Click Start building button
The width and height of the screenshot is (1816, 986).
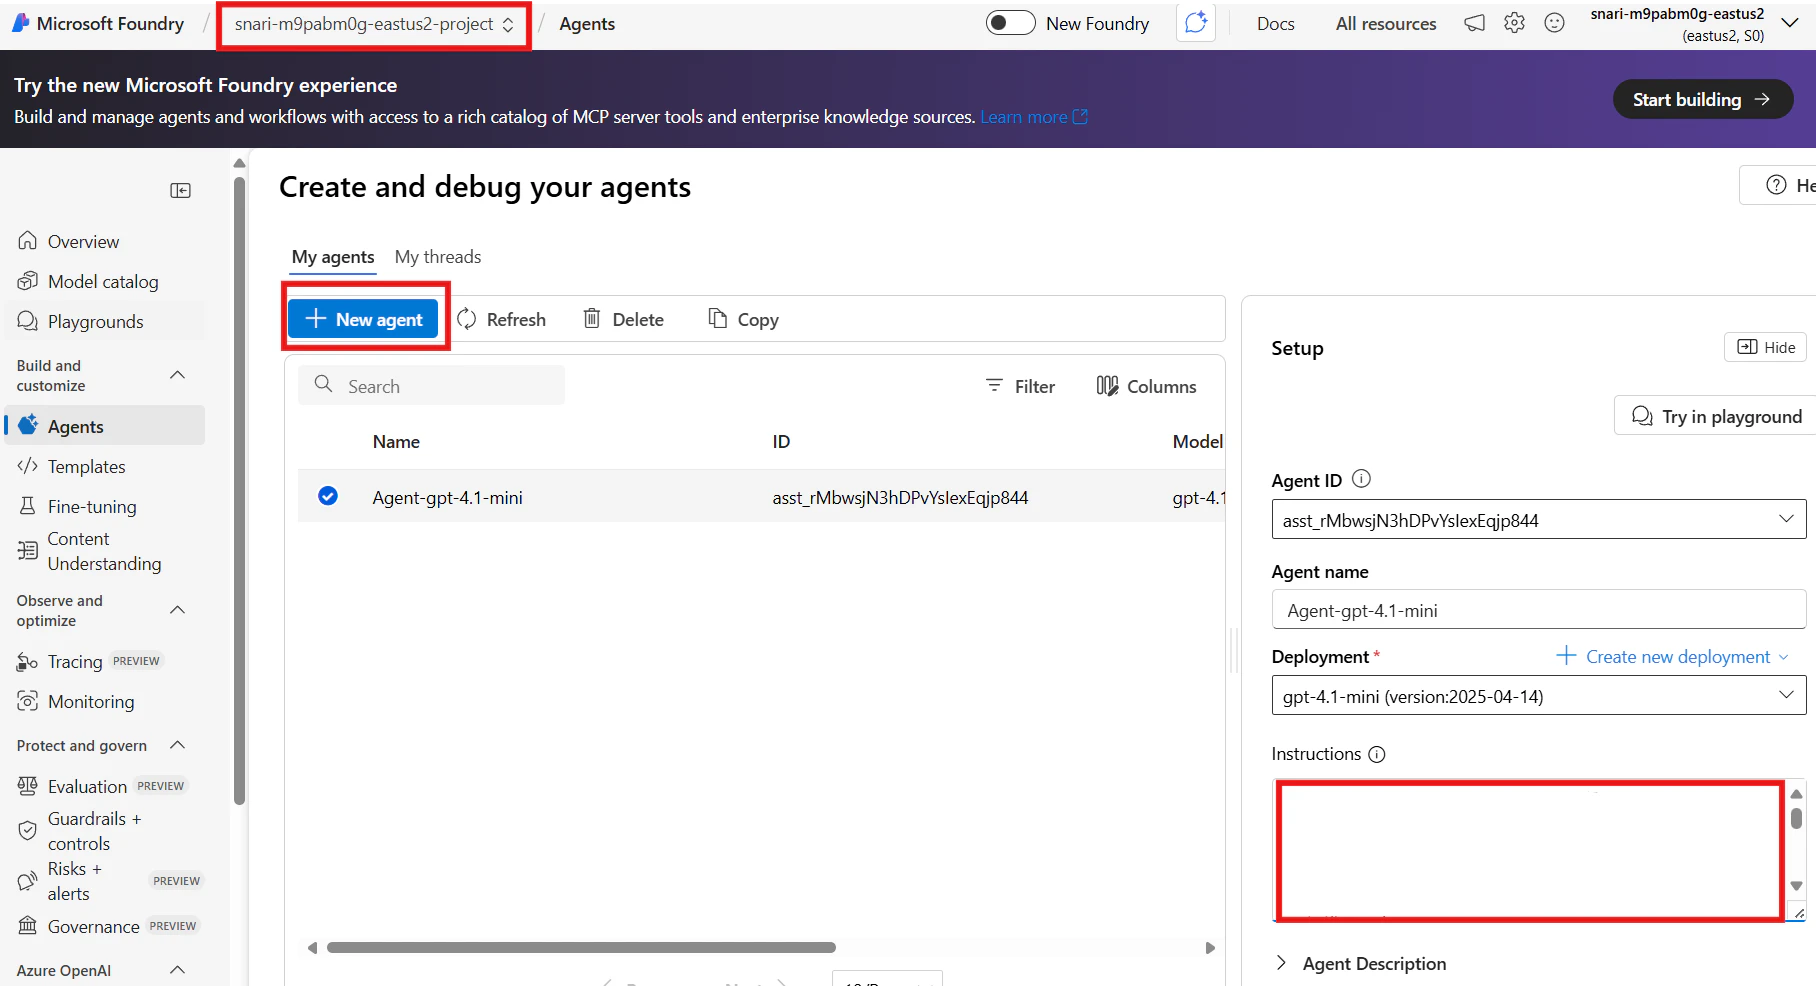click(x=1702, y=99)
